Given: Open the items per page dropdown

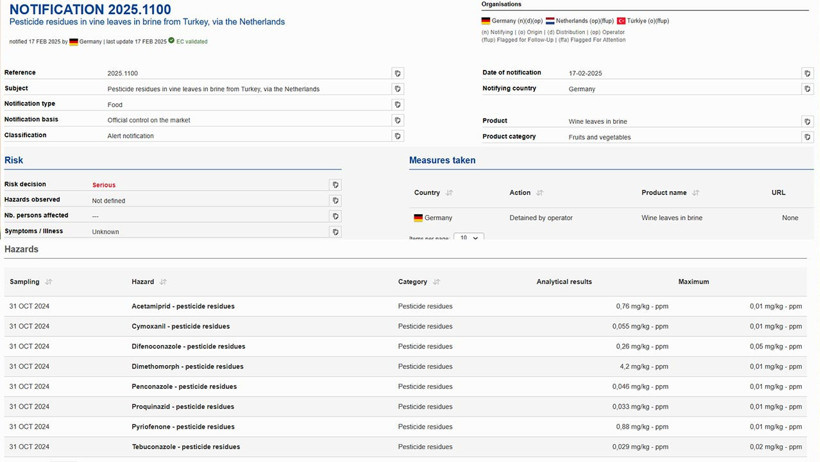Looking at the screenshot, I should pos(468,237).
